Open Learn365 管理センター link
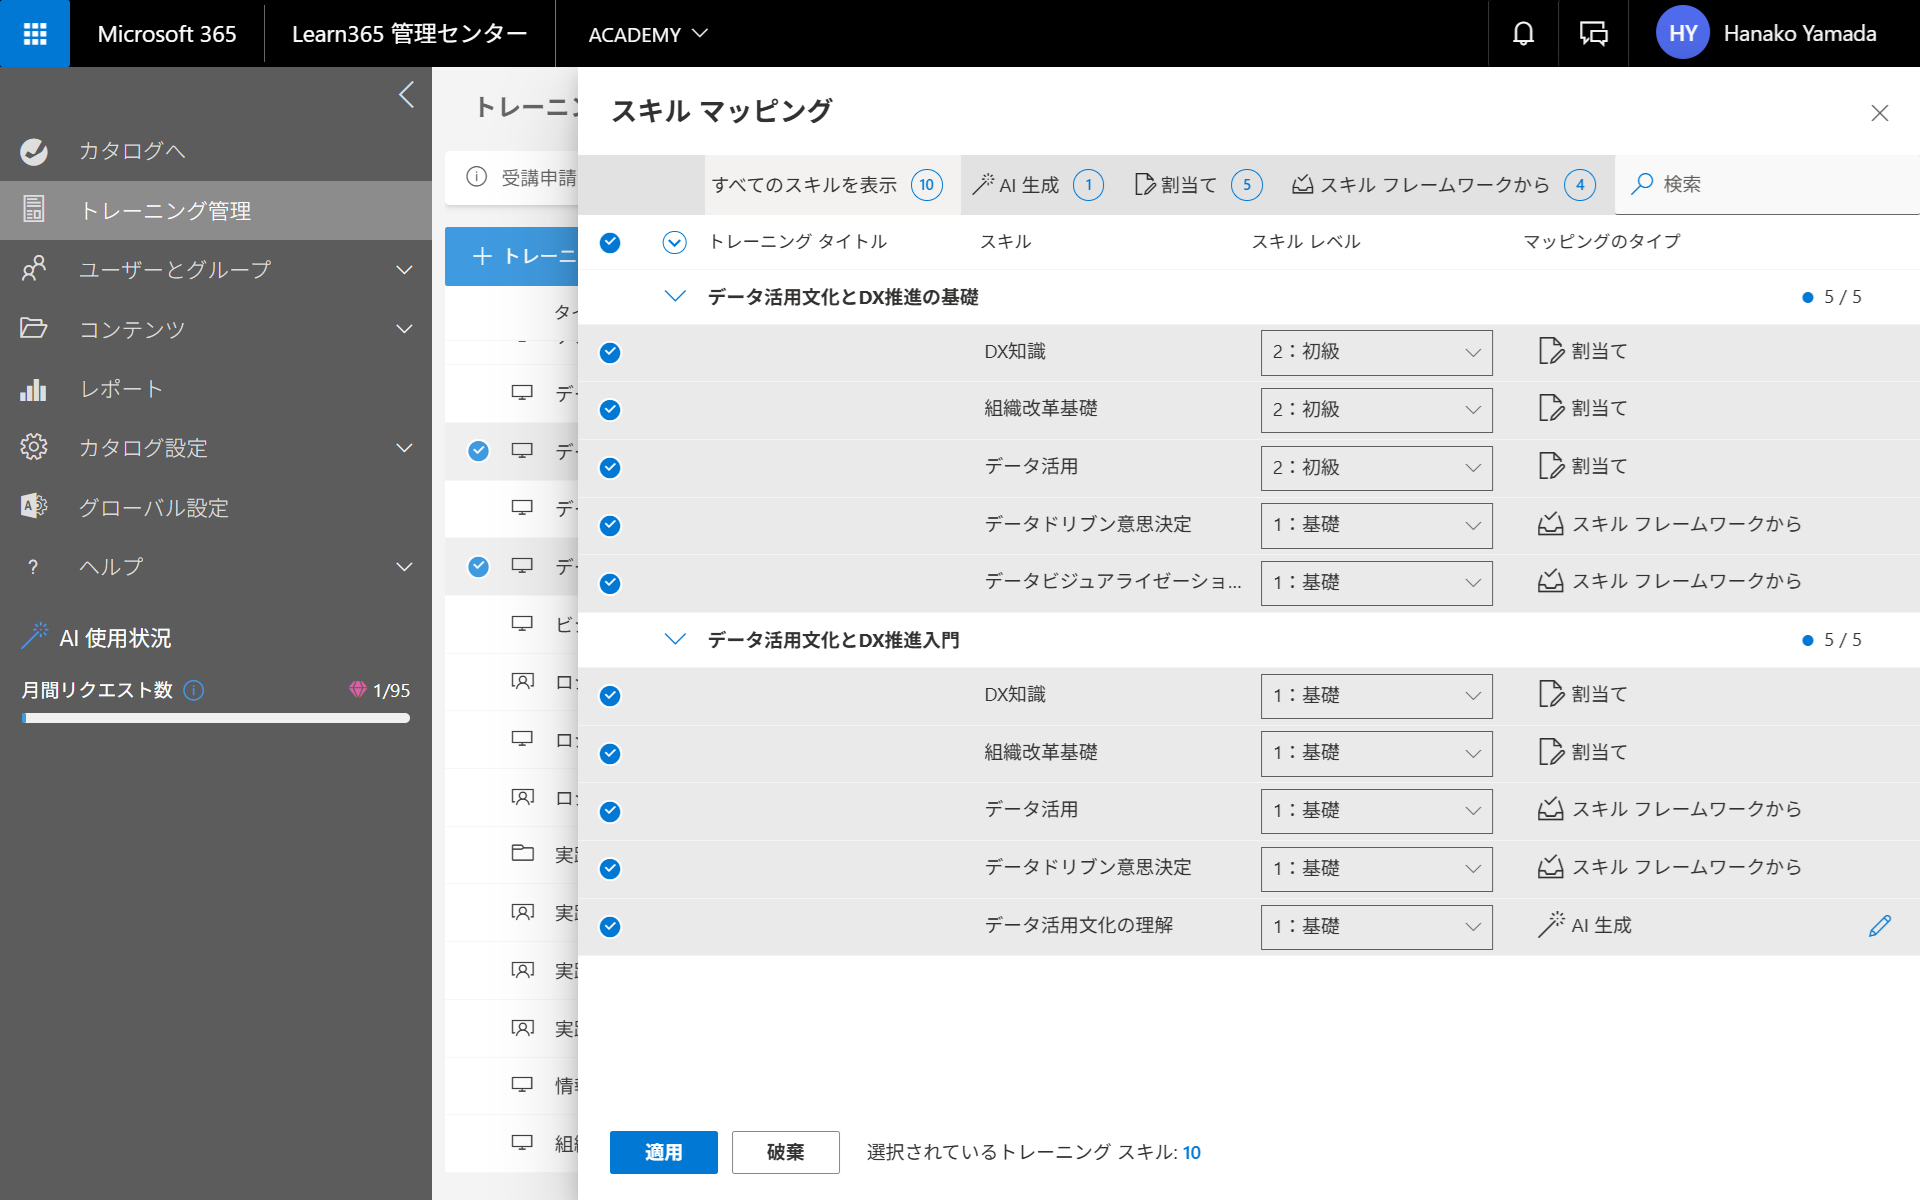Image resolution: width=1920 pixels, height=1200 pixels. (409, 34)
